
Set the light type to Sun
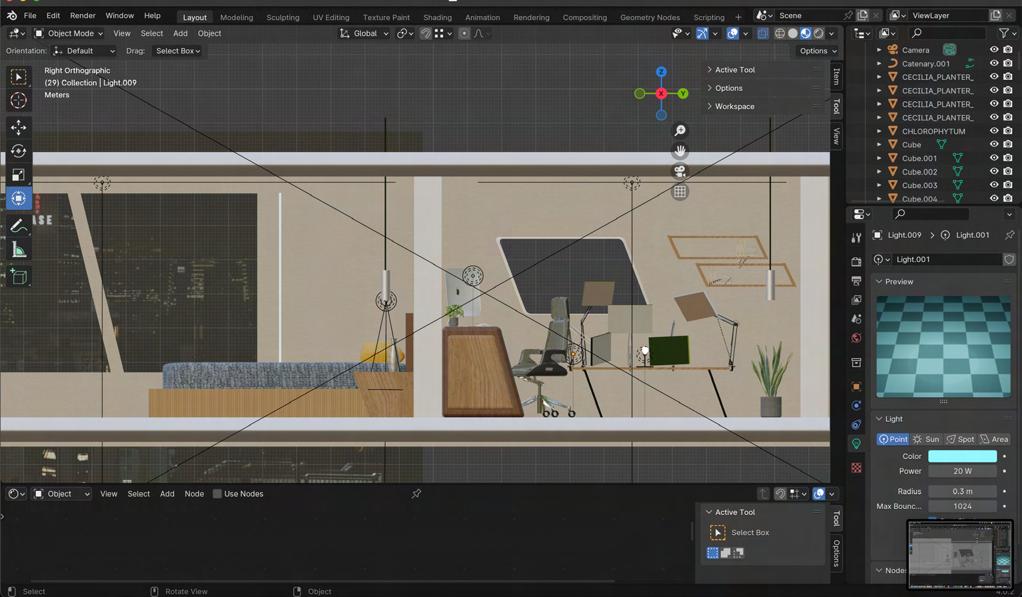pos(926,439)
